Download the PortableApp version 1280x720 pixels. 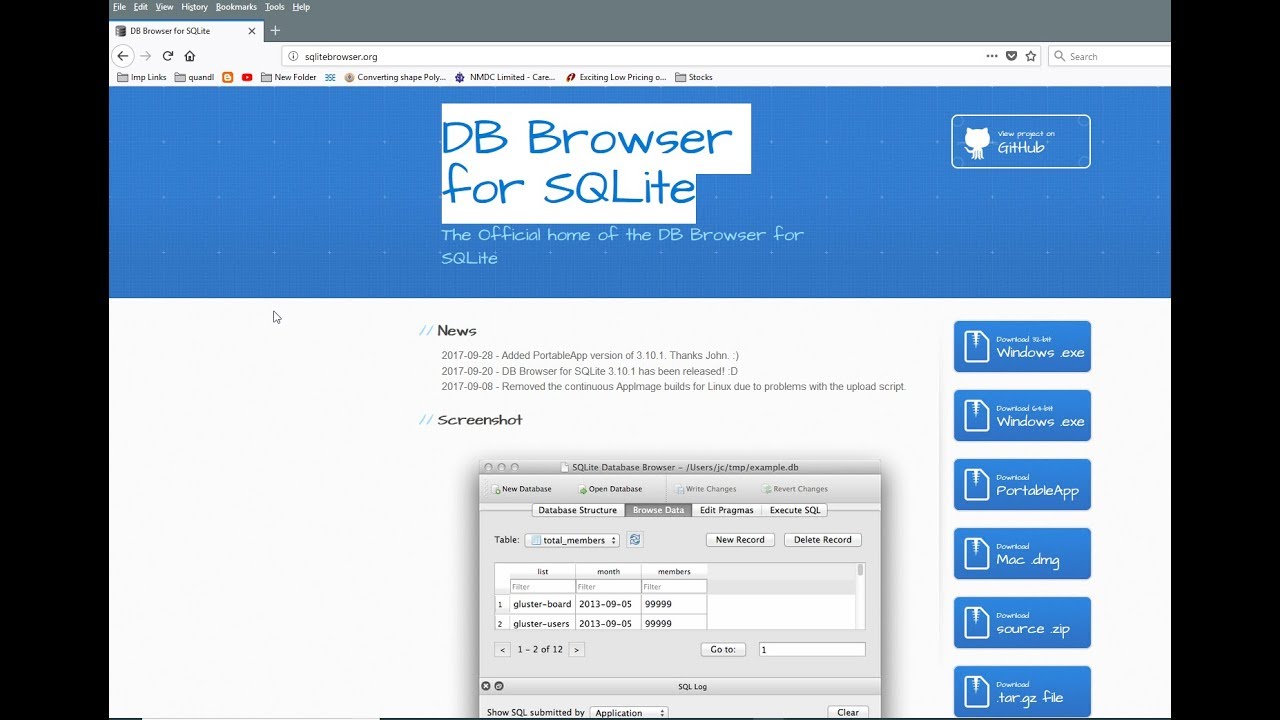coord(1022,484)
